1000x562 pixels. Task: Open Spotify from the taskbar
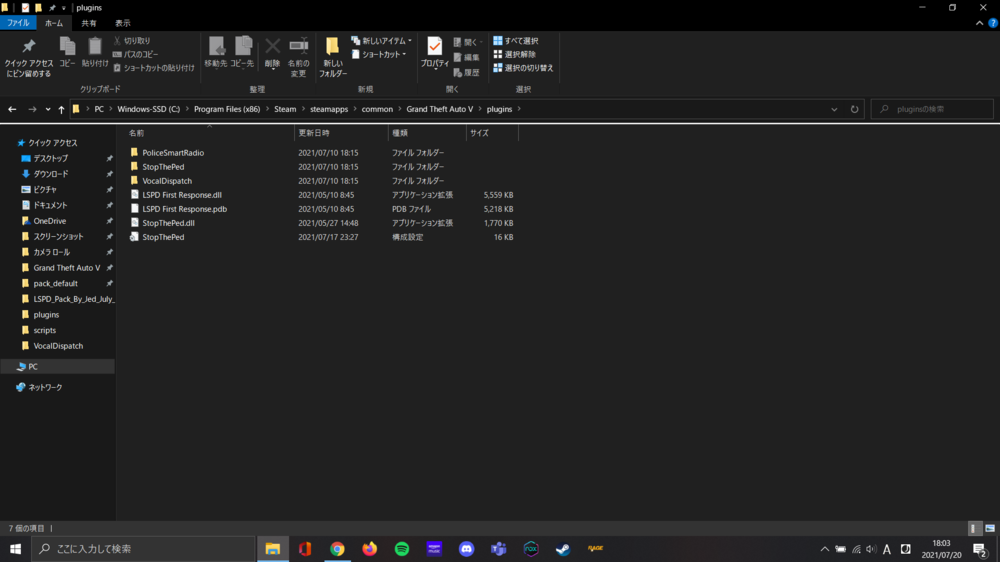(402, 549)
